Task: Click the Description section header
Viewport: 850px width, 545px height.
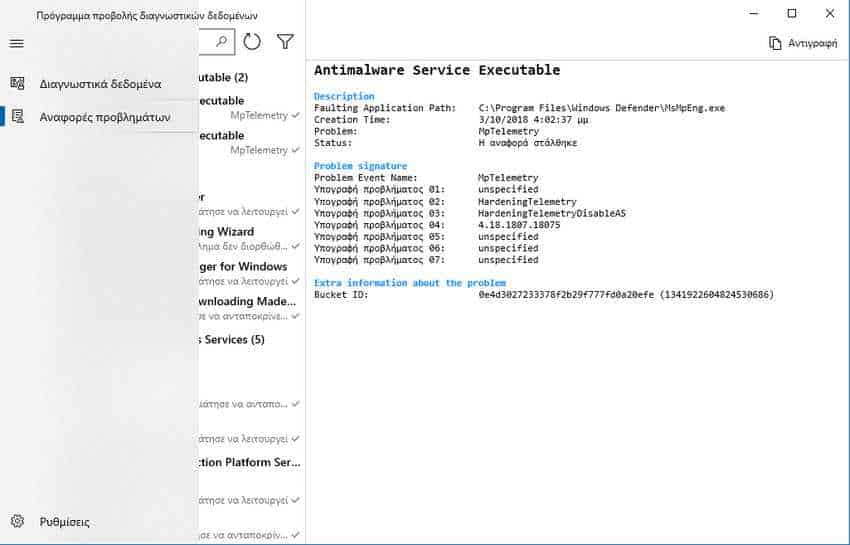Action: pyautogui.click(x=344, y=96)
